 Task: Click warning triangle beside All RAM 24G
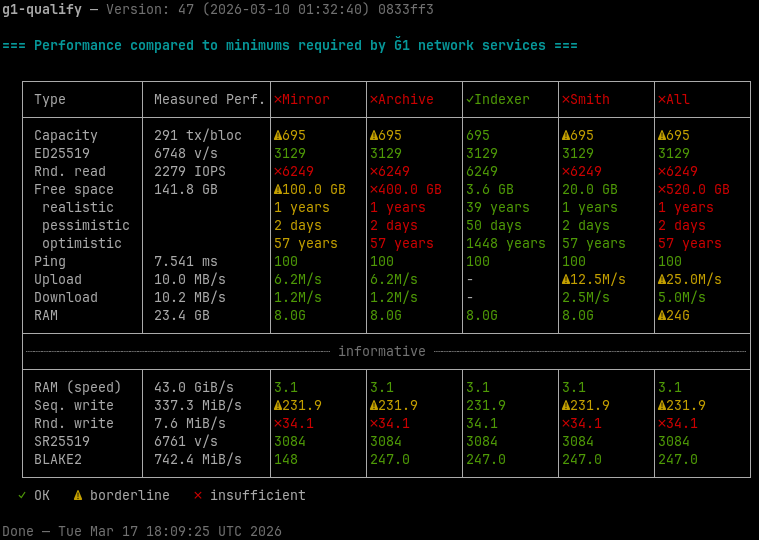pos(662,315)
